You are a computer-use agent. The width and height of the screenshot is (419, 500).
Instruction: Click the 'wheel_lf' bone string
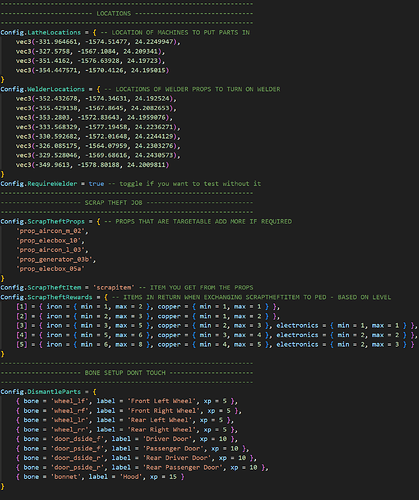(69, 401)
